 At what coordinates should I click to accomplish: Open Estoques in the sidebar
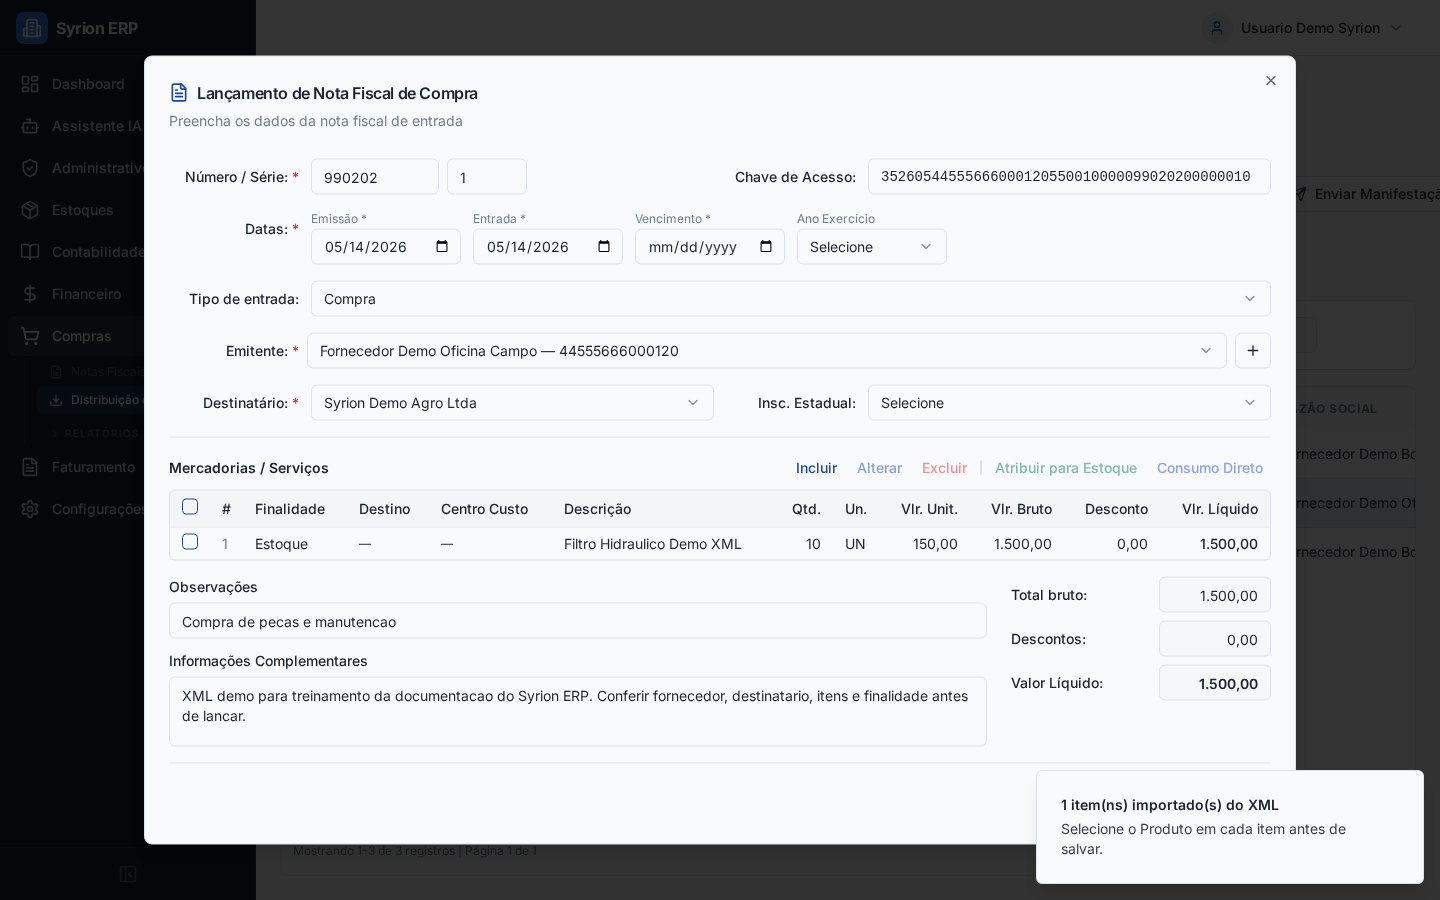tap(83, 210)
